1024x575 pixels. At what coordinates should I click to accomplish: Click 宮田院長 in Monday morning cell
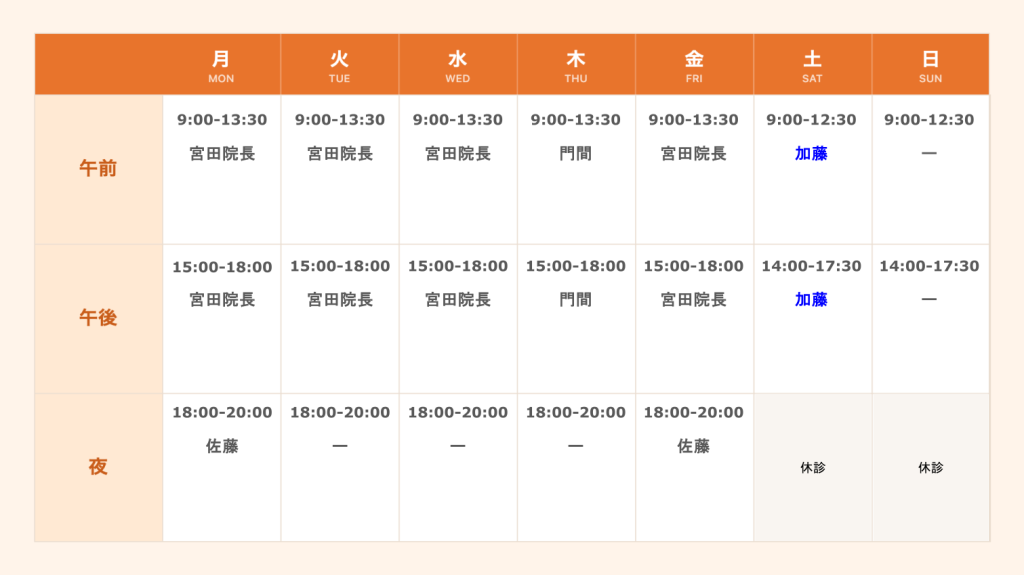pos(222,154)
